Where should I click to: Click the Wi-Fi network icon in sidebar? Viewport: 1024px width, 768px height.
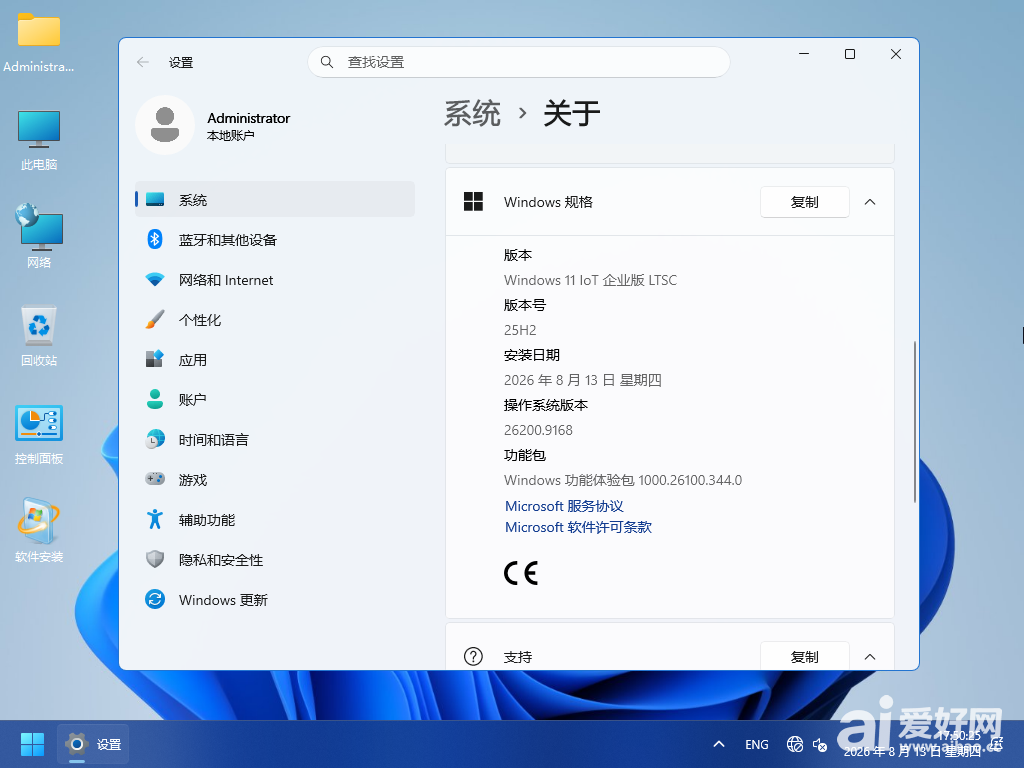tap(155, 280)
